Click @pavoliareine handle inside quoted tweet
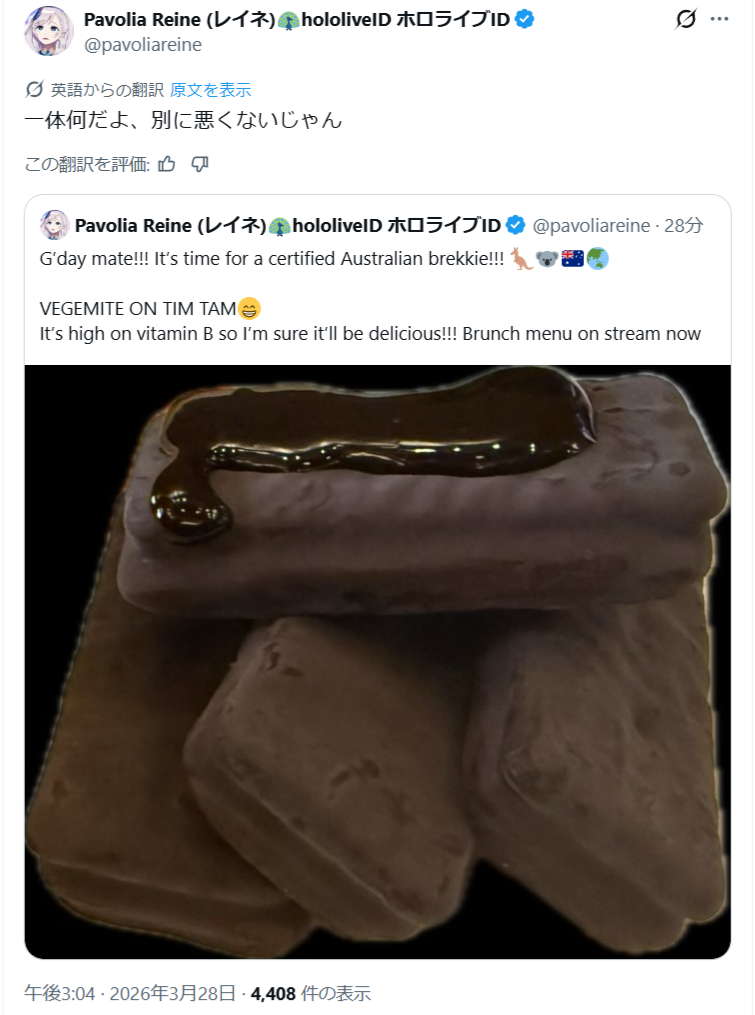Screen dimensions: 755x1015 (x=591, y=225)
